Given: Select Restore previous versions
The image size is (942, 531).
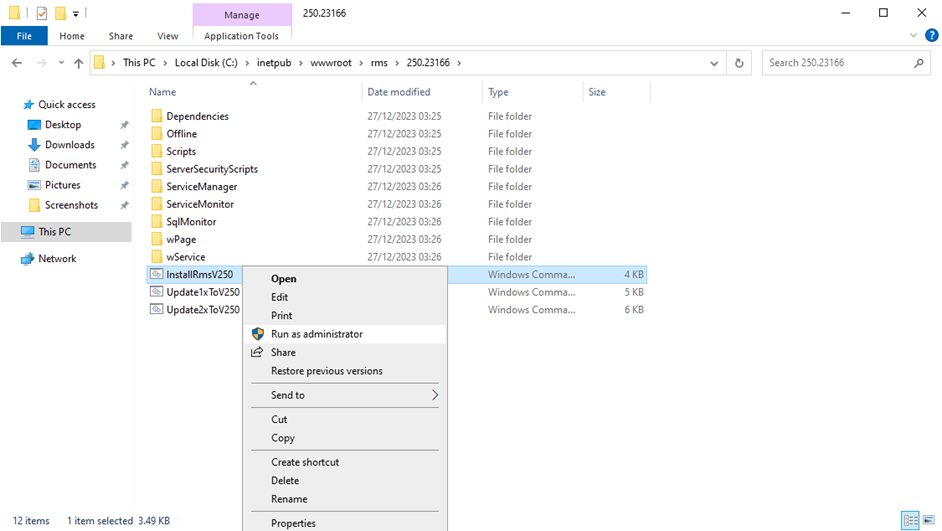Looking at the screenshot, I should (x=345, y=371).
